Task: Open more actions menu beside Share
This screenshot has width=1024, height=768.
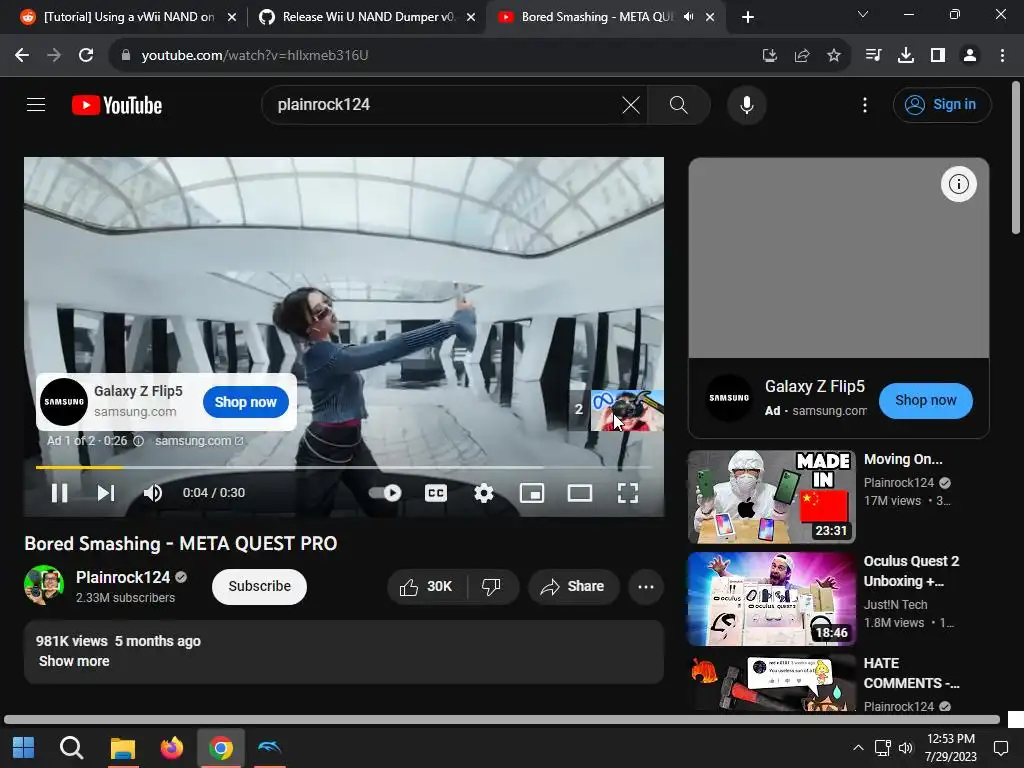Action: [x=646, y=586]
